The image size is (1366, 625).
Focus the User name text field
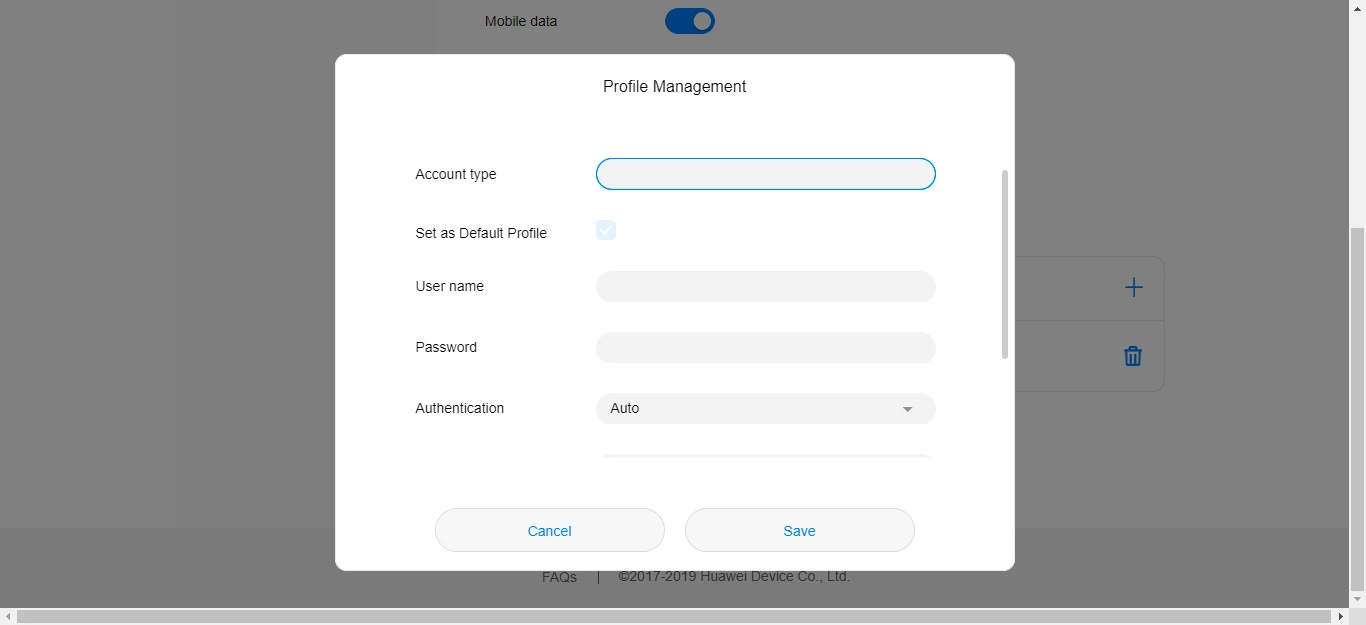(765, 286)
